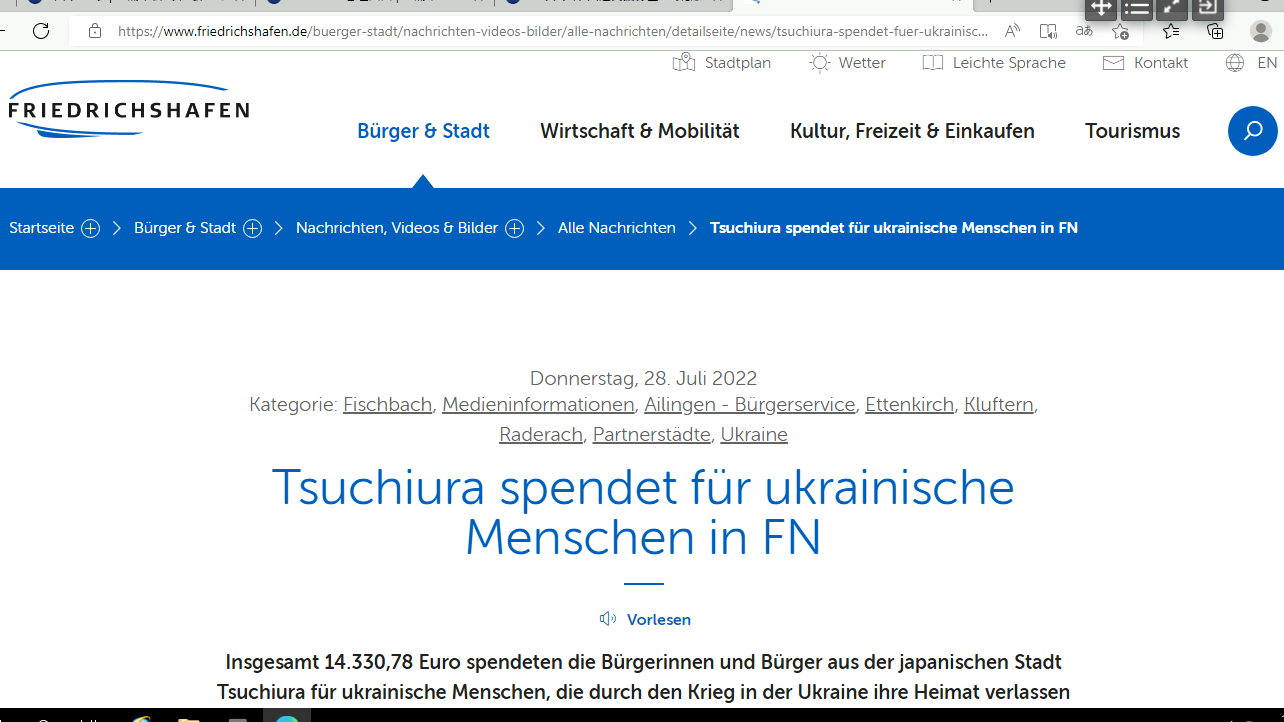Viewport: 1284px width, 722px height.
Task: Open the browser profile avatar
Action: click(x=1261, y=31)
